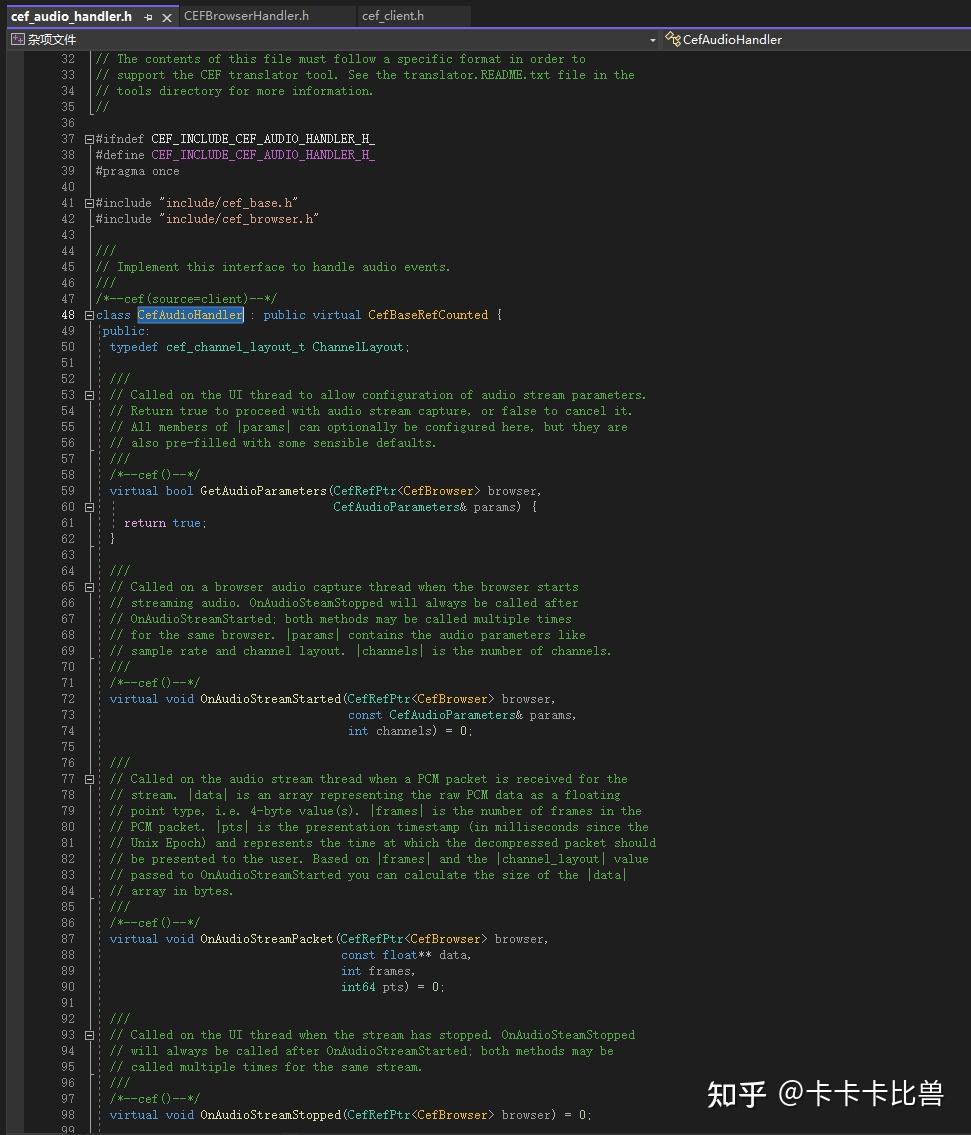Collapse the #include group at line 41
The width and height of the screenshot is (971, 1135).
pyautogui.click(x=89, y=203)
